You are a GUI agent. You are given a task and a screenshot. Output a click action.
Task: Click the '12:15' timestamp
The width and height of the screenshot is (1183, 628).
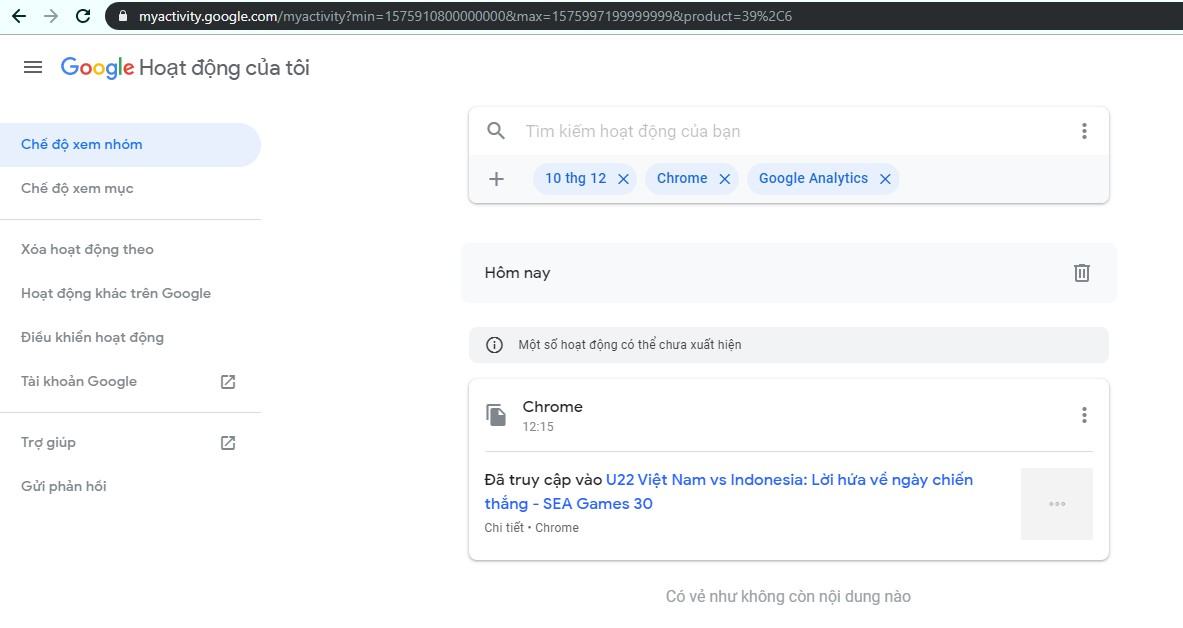click(x=538, y=426)
